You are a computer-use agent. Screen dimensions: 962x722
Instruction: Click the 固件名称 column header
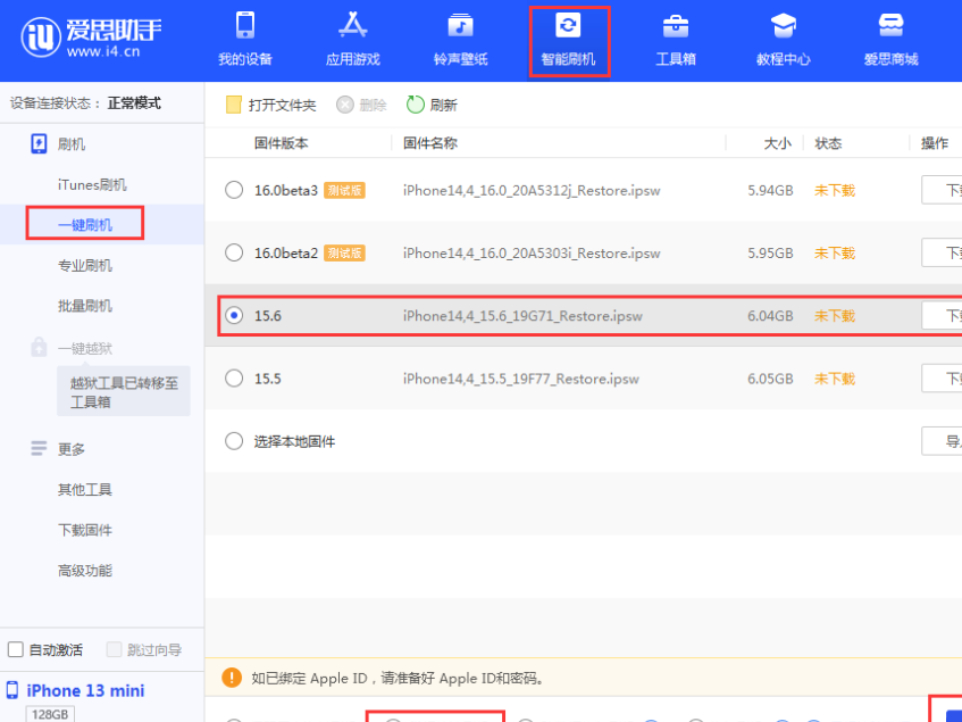(430, 144)
